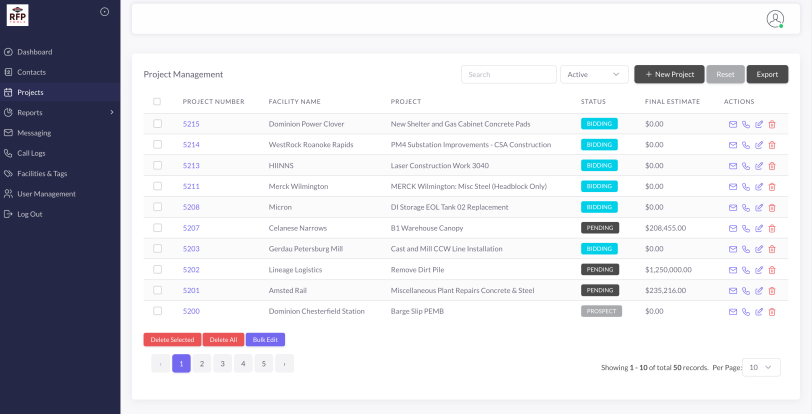Click the delete trash icon for project 5211
812x414 pixels.
click(x=772, y=186)
